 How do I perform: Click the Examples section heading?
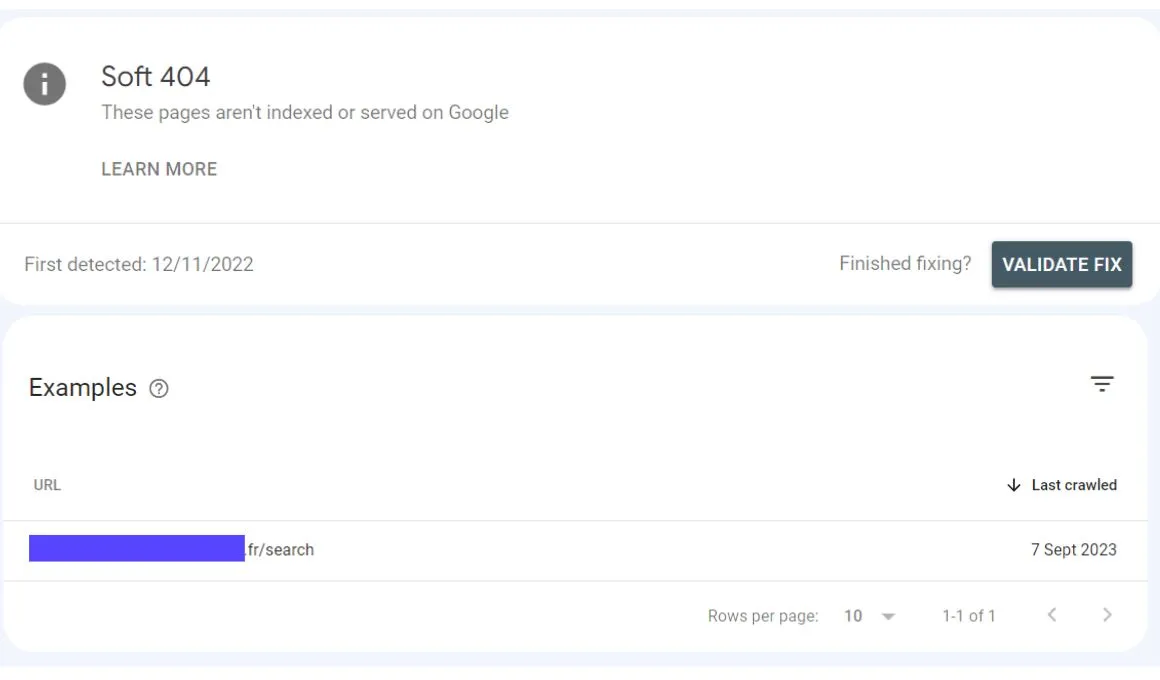pyautogui.click(x=82, y=388)
